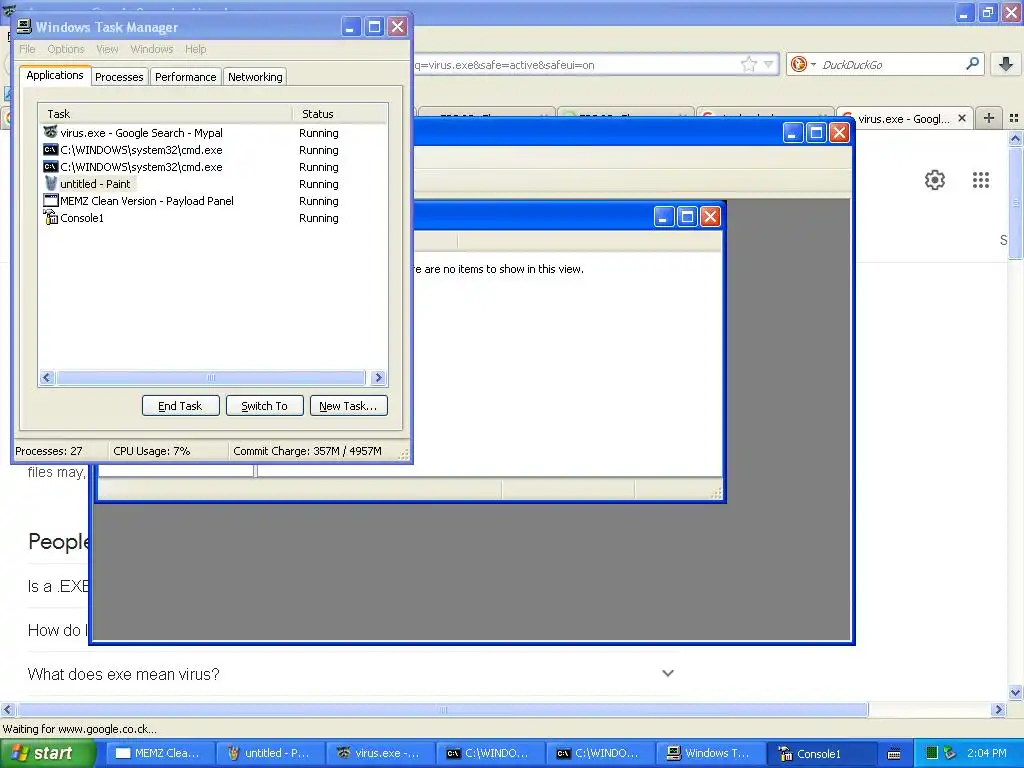Image resolution: width=1024 pixels, height=768 pixels.
Task: Close the outer gray console window
Action: 839,133
